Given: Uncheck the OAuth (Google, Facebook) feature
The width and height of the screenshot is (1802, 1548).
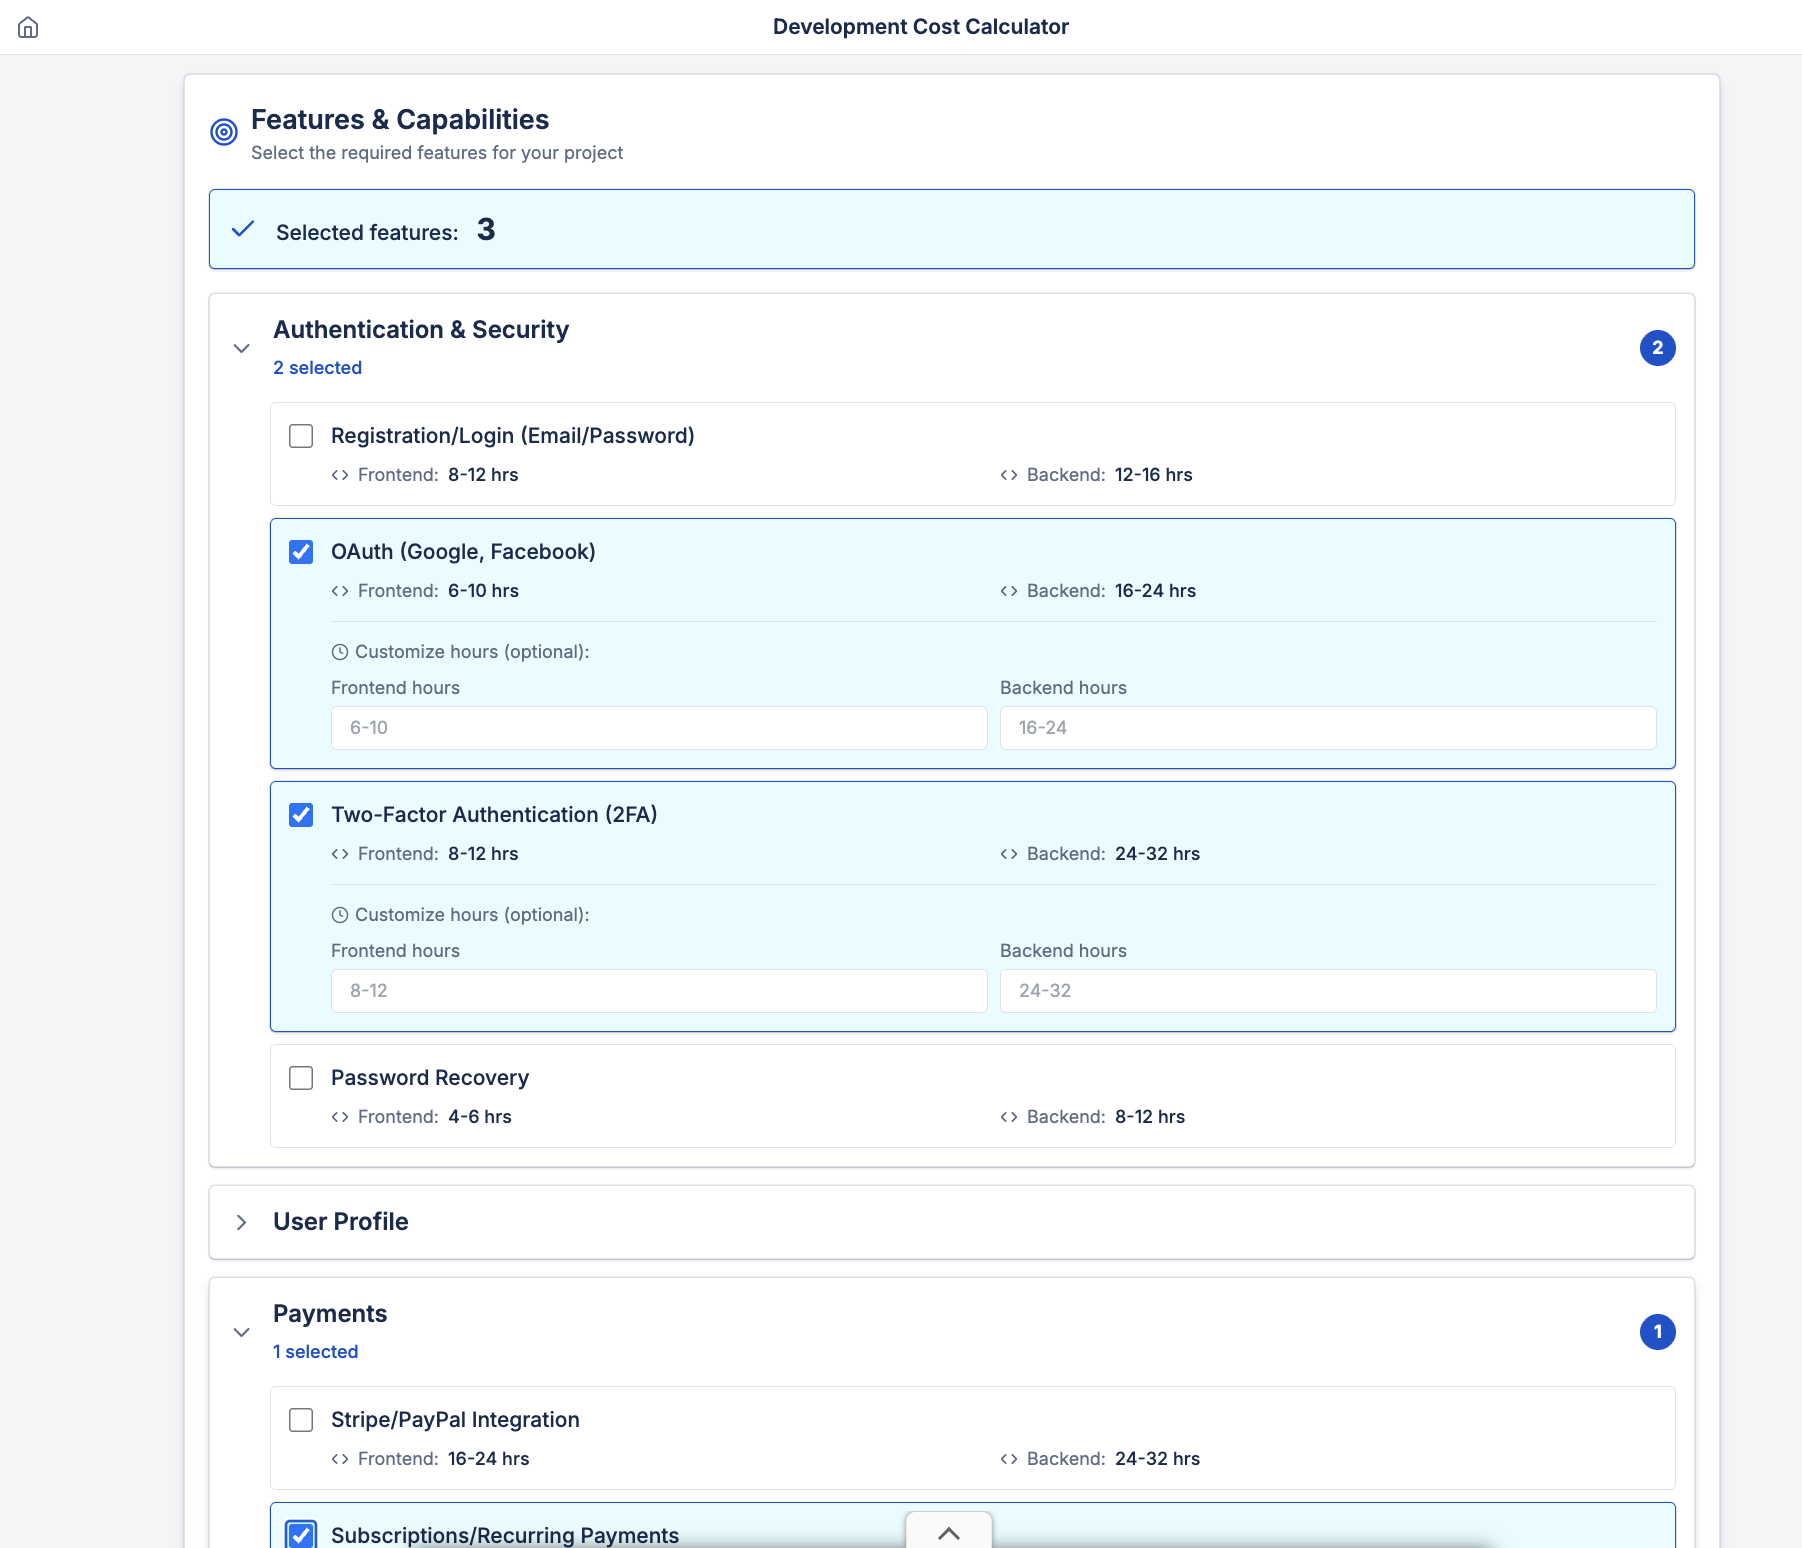Looking at the screenshot, I should [300, 551].
